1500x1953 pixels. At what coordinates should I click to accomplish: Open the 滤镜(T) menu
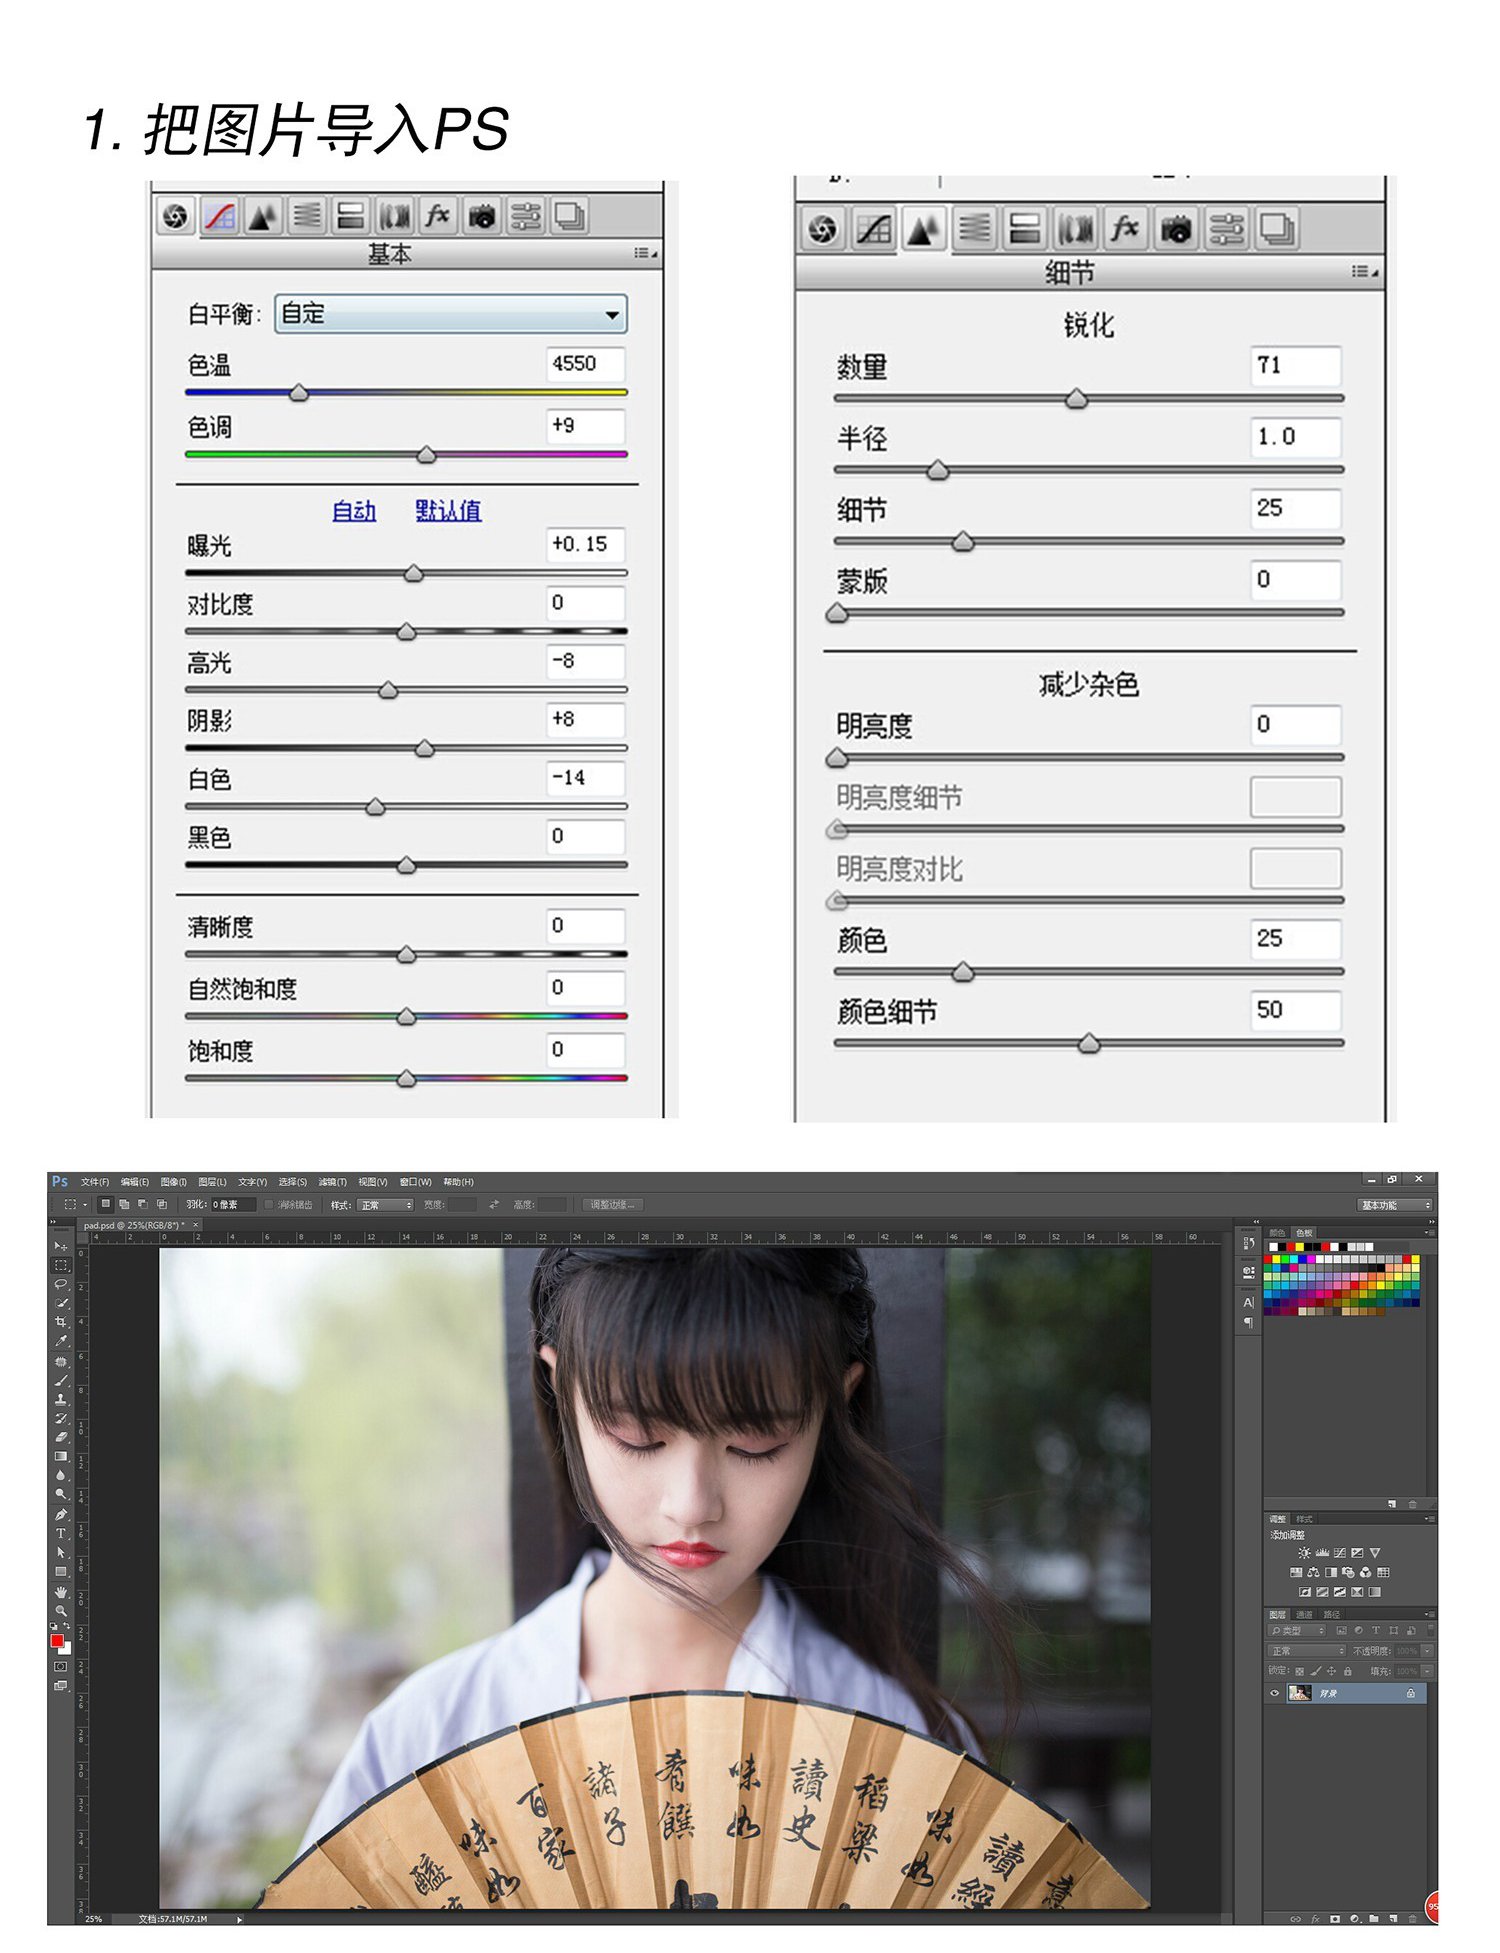pos(332,1182)
